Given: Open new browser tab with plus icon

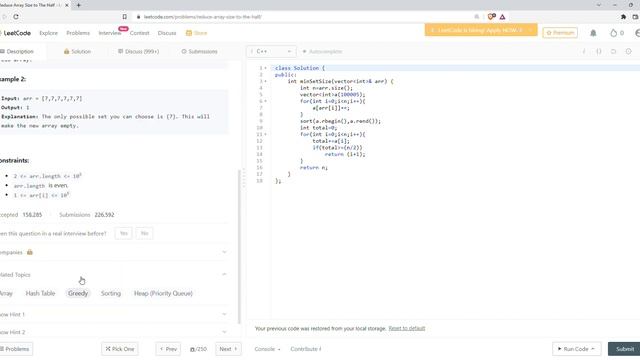Looking at the screenshot, I should [78, 5].
